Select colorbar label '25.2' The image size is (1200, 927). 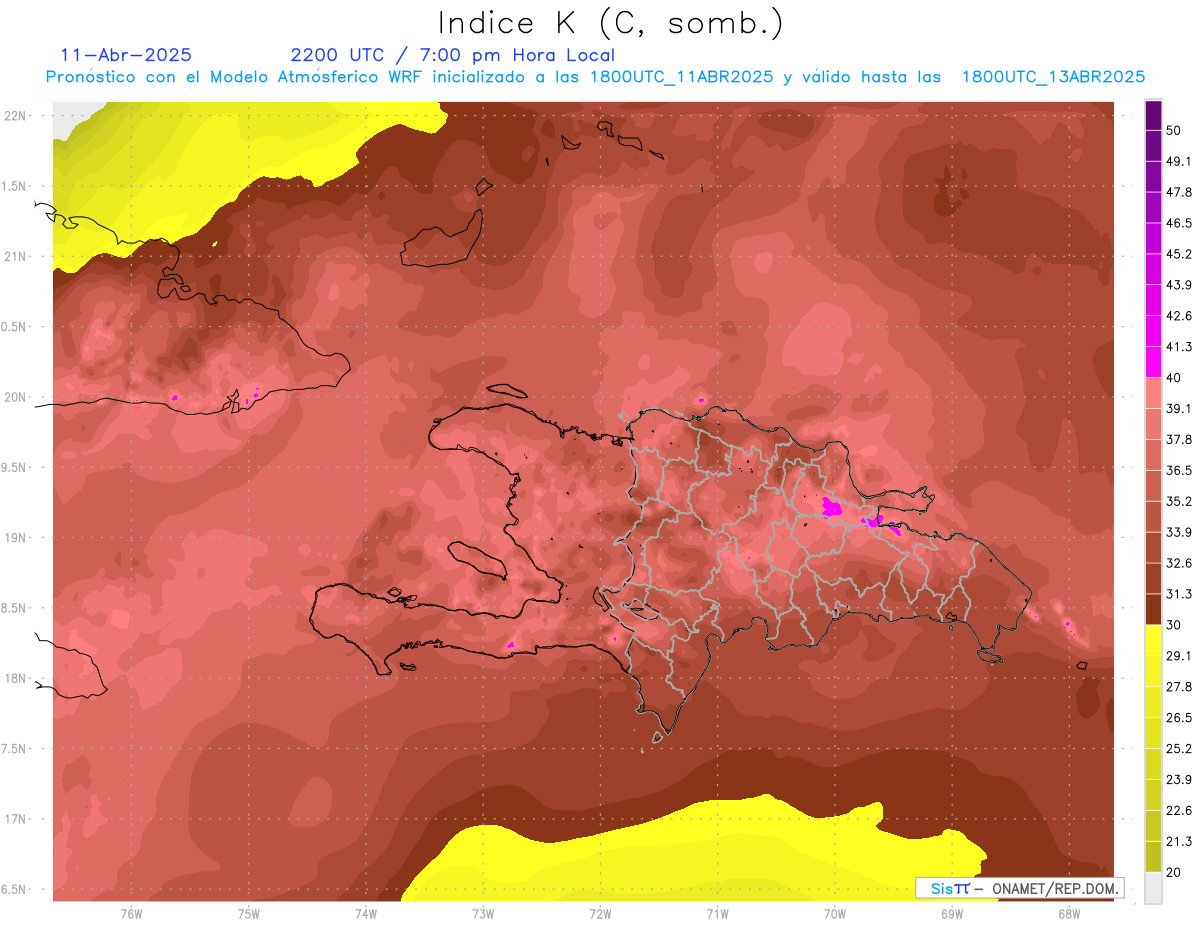click(1179, 748)
